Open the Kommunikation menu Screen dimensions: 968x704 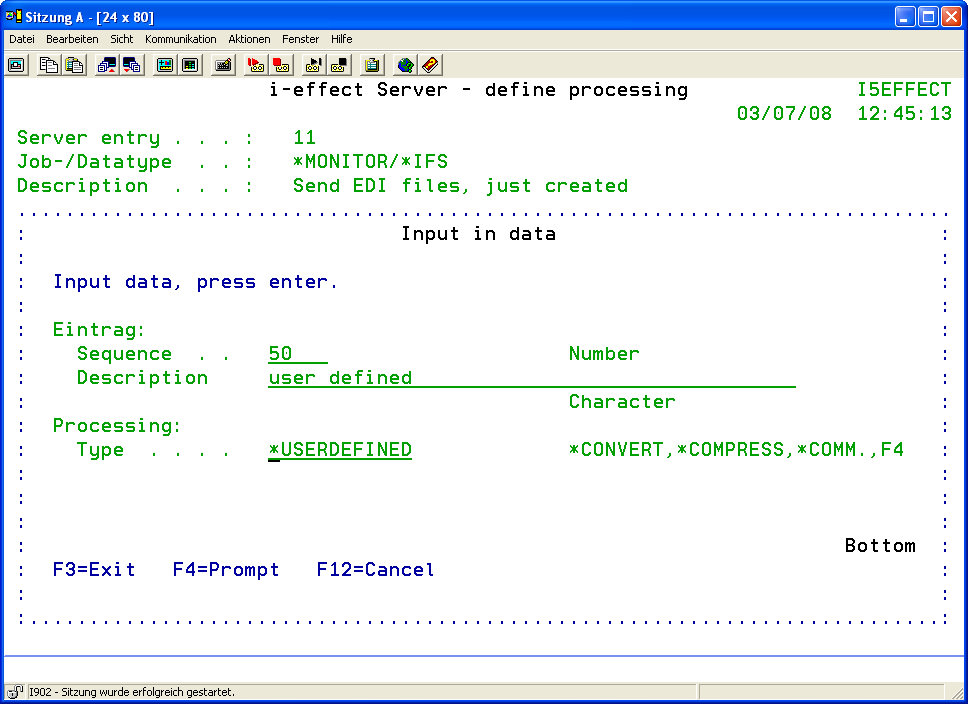180,39
